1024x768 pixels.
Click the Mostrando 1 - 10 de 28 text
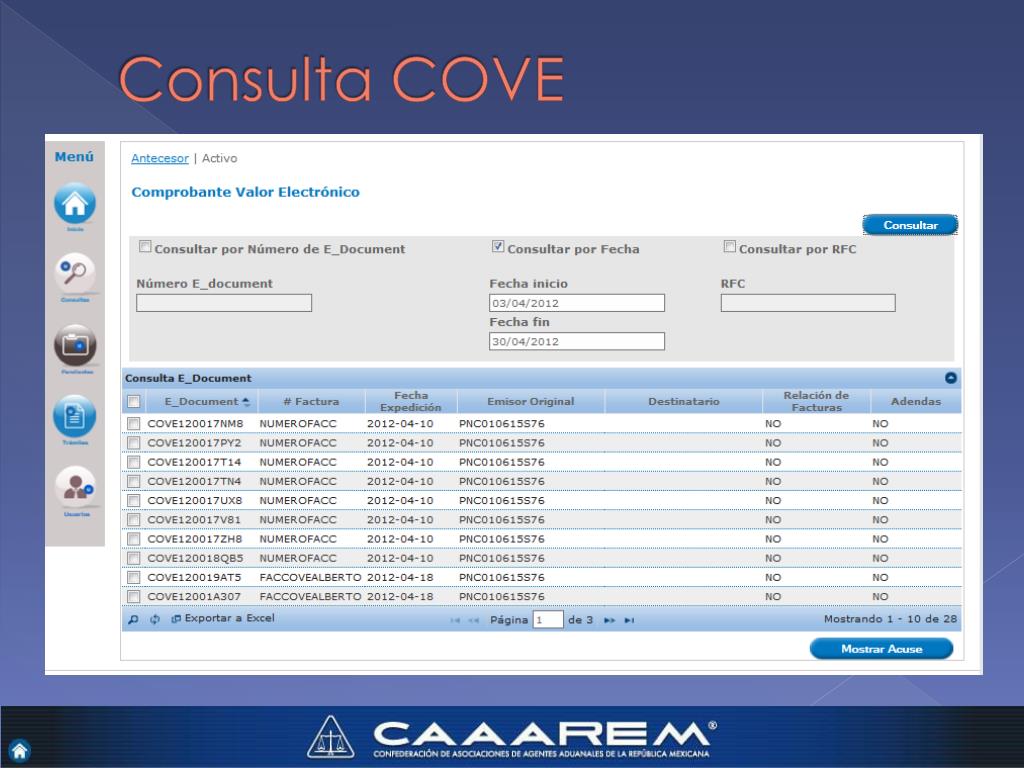tap(890, 619)
